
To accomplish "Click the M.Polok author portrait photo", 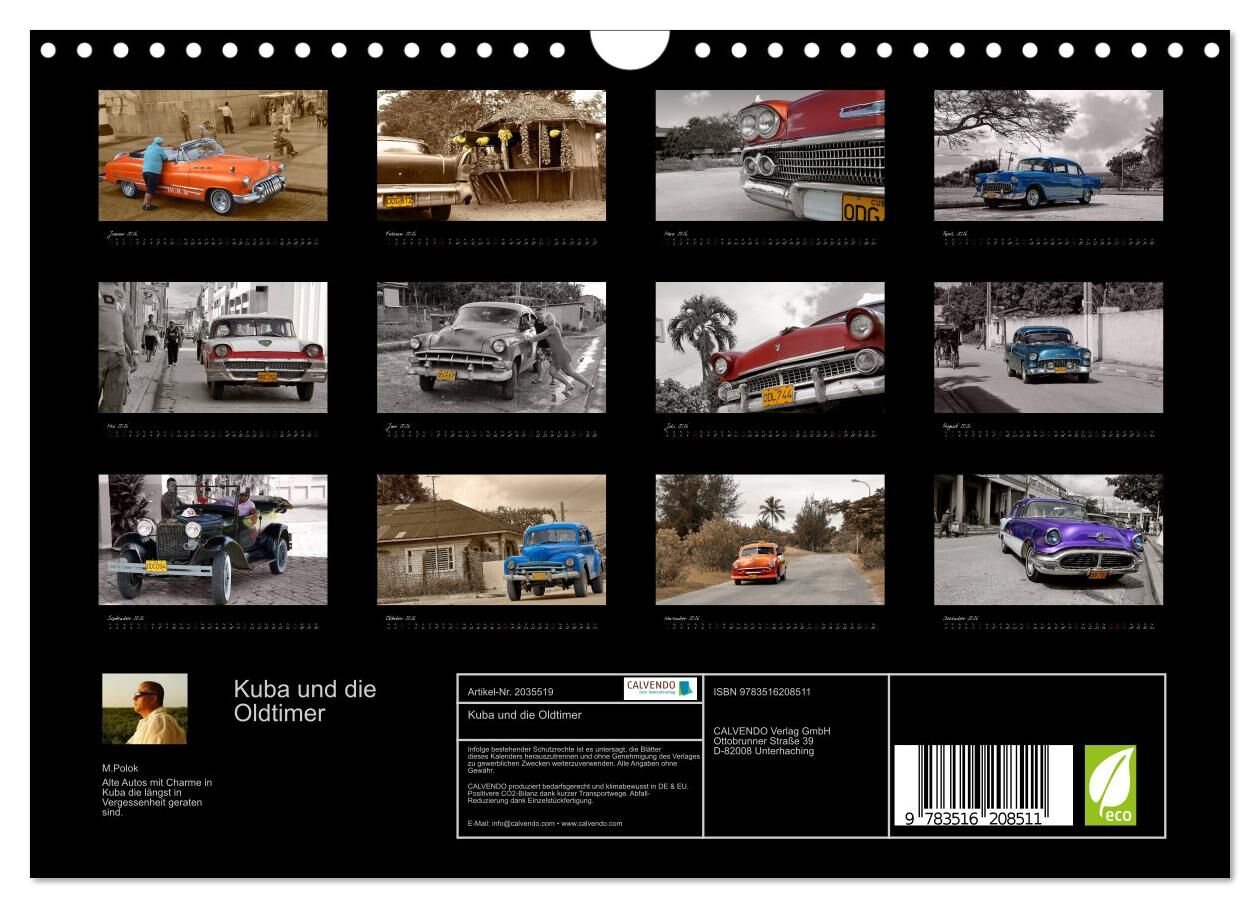I will click(144, 709).
